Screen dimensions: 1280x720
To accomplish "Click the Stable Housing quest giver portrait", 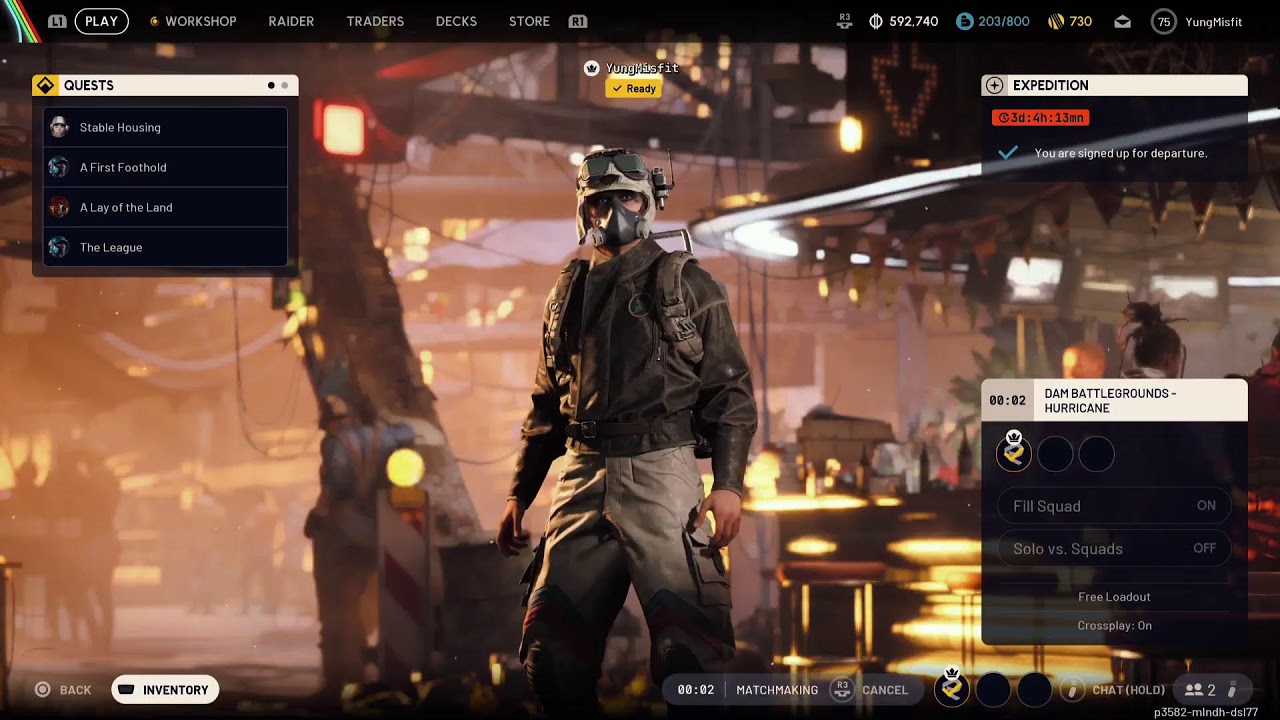I will pos(59,127).
